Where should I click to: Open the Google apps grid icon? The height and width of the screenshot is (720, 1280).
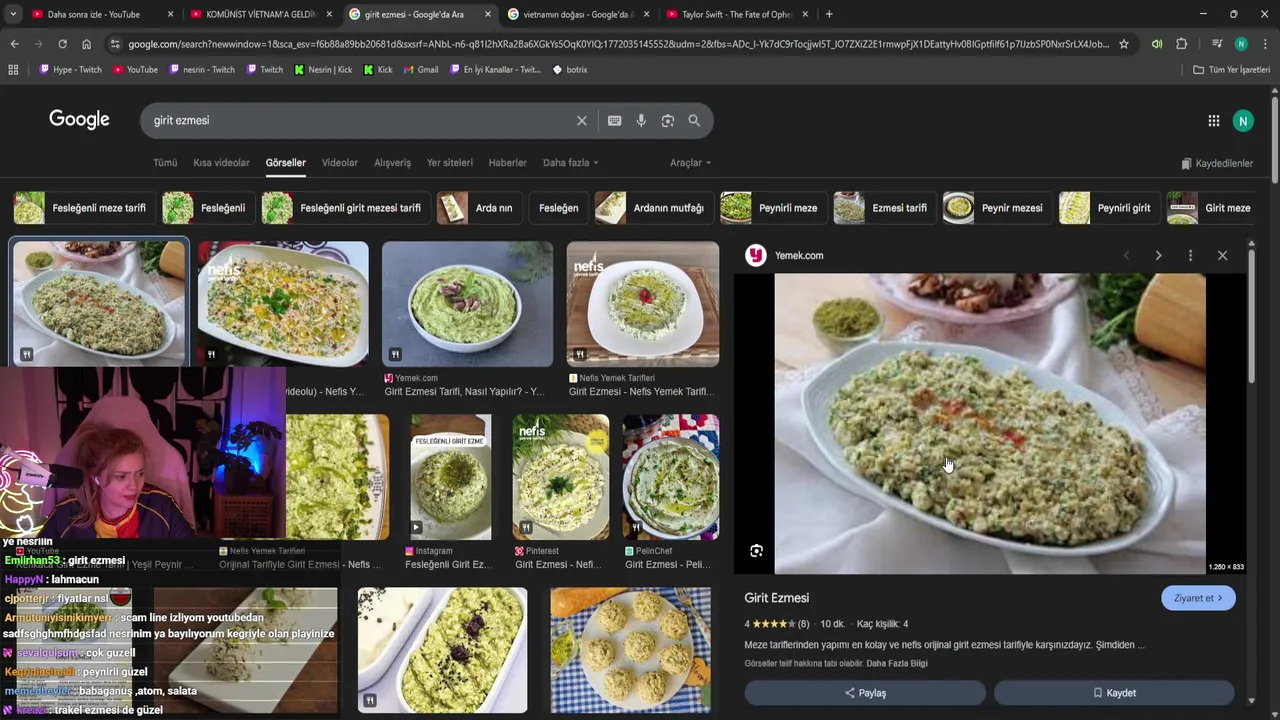pos(1213,121)
